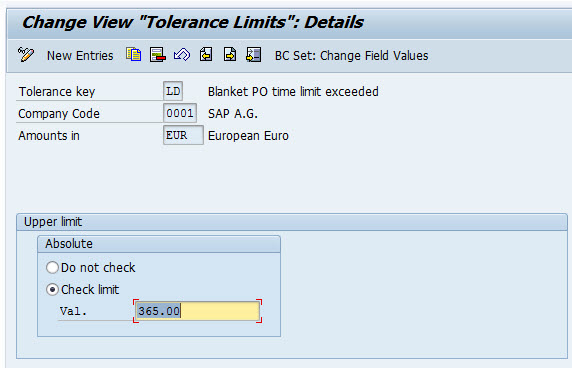Click the Company Code field 0001
The image size is (572, 368).
click(x=180, y=113)
